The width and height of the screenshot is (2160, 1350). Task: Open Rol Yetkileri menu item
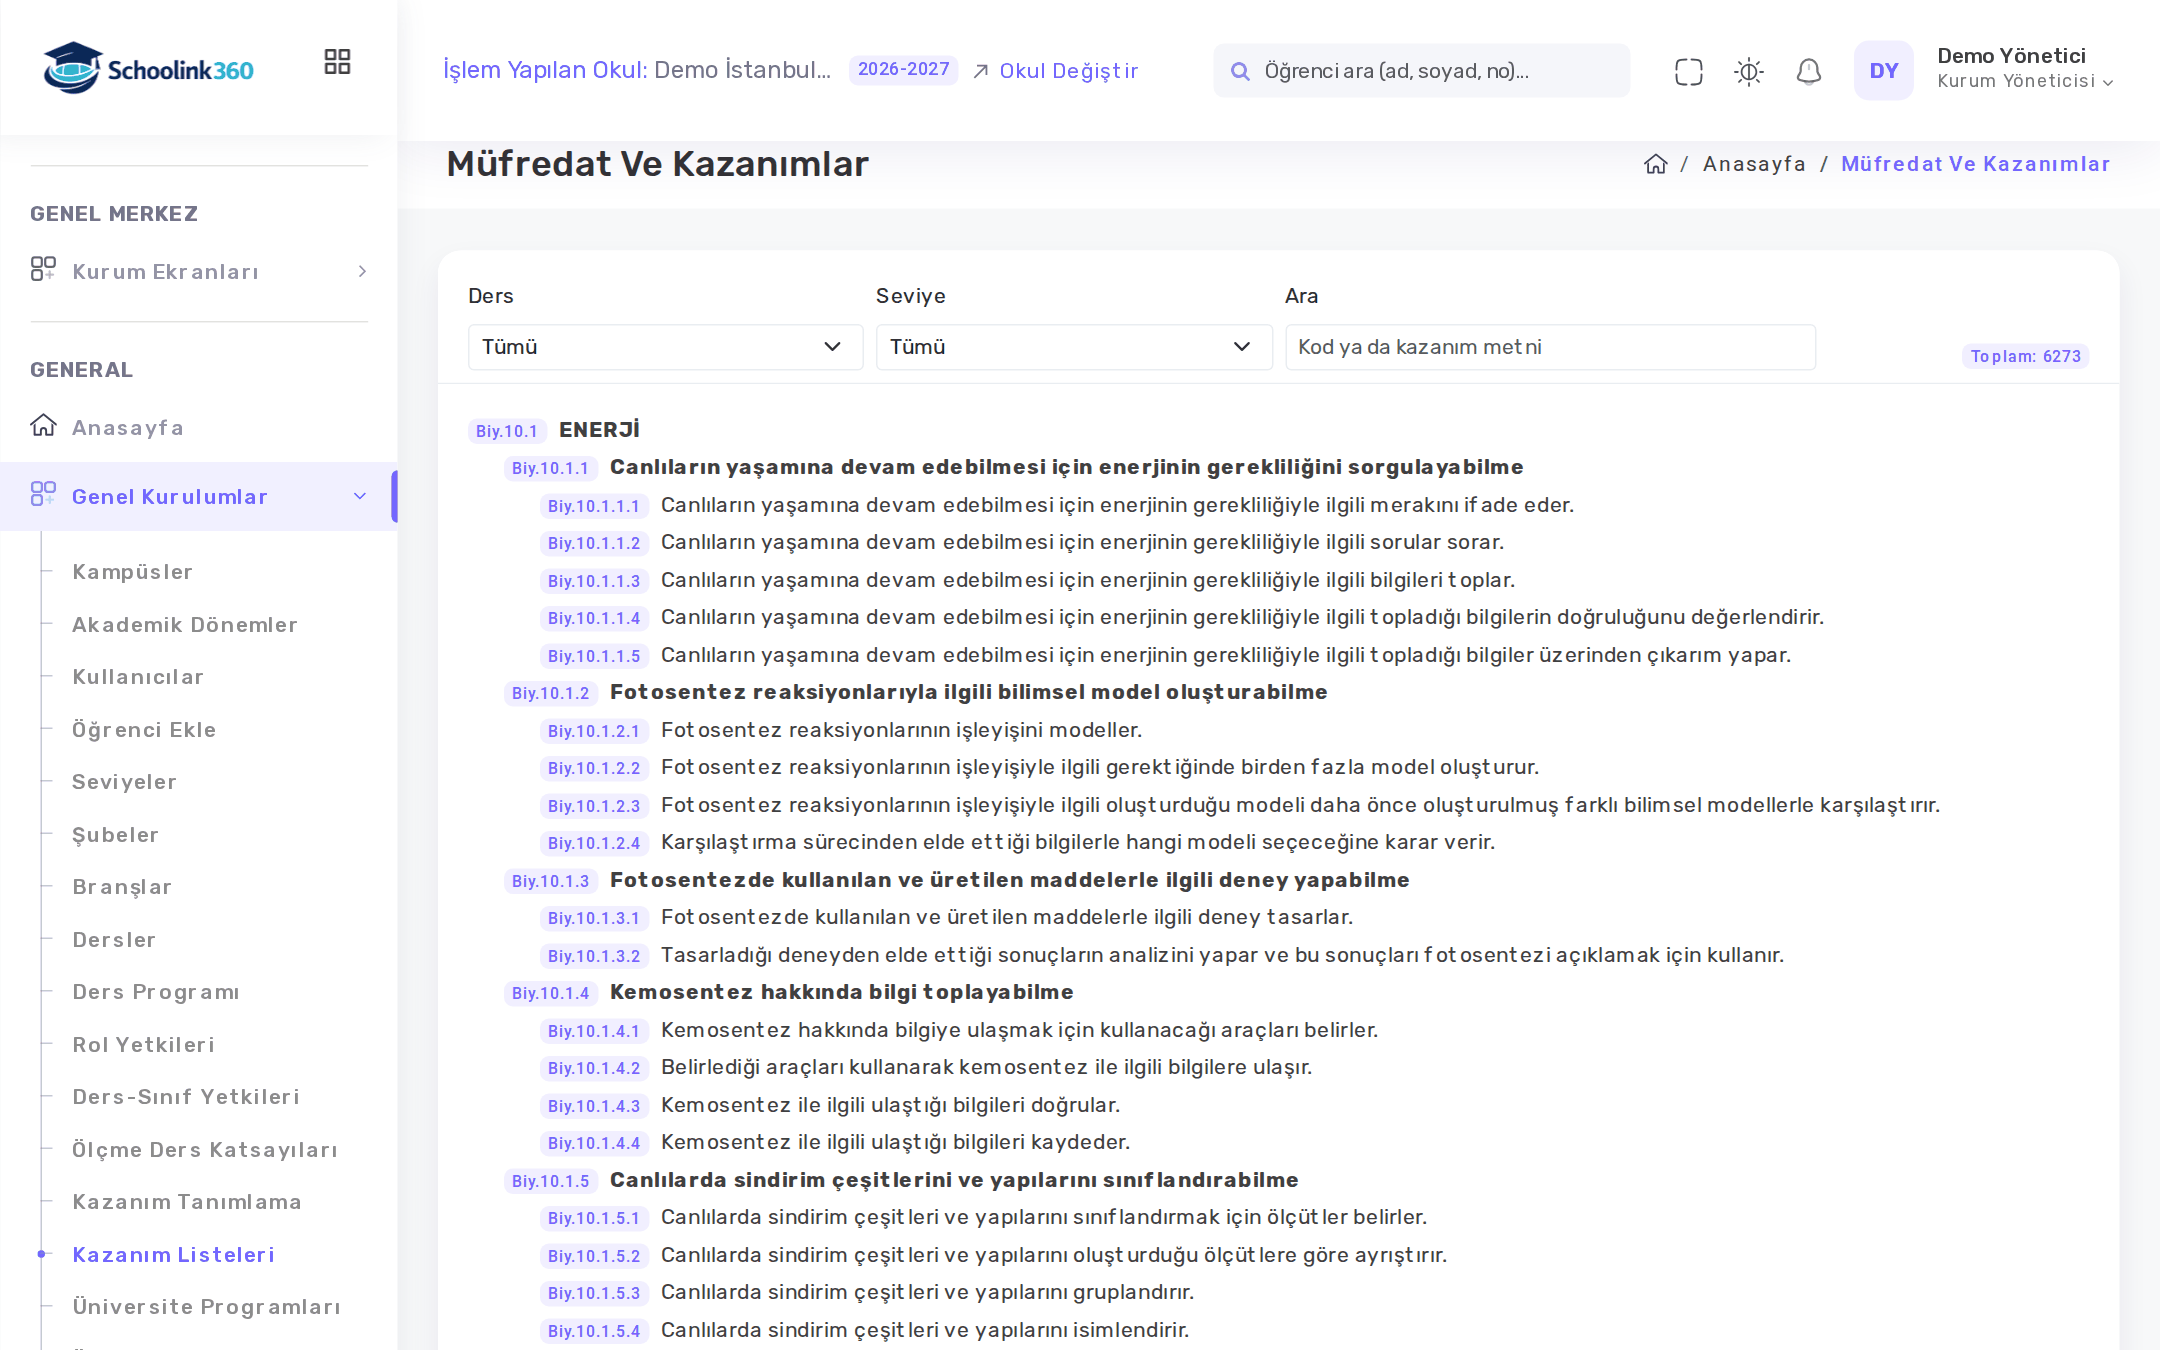(x=143, y=1045)
